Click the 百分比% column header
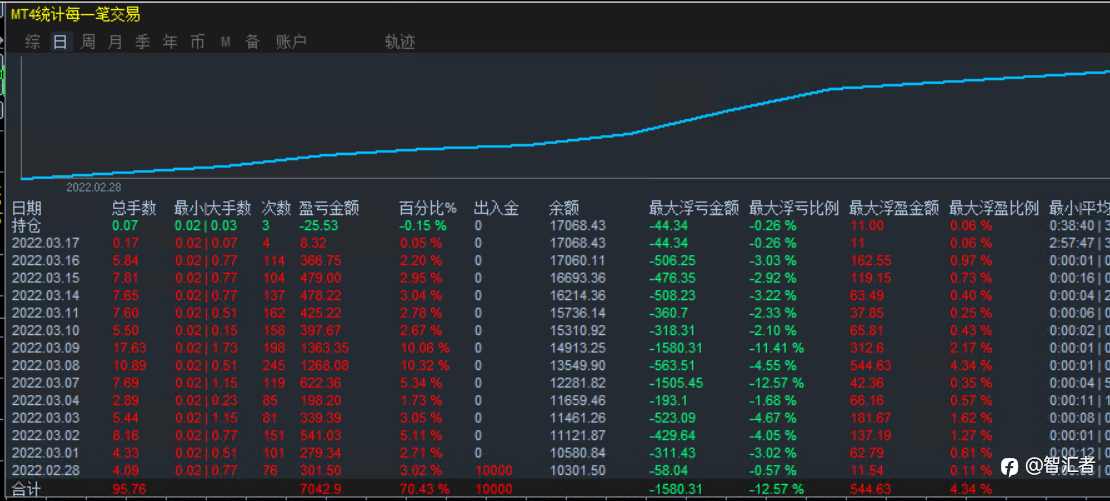 [x=428, y=208]
